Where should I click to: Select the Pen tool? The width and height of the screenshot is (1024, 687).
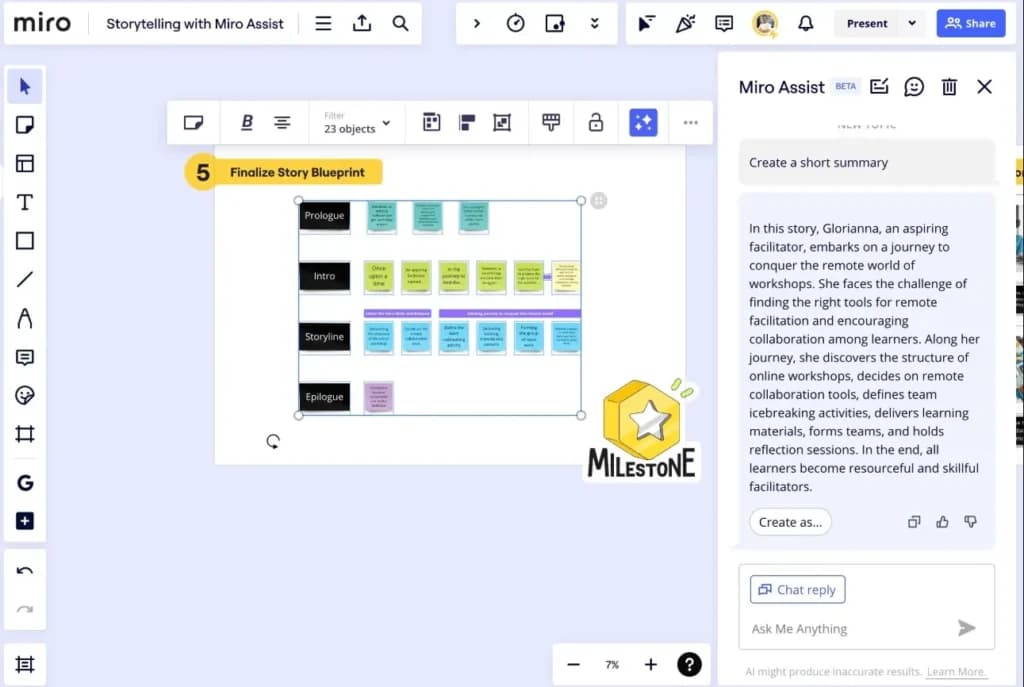25,318
